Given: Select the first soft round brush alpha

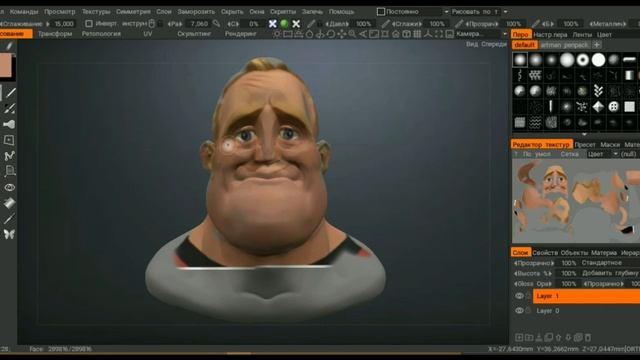Looking at the screenshot, I should [520, 60].
